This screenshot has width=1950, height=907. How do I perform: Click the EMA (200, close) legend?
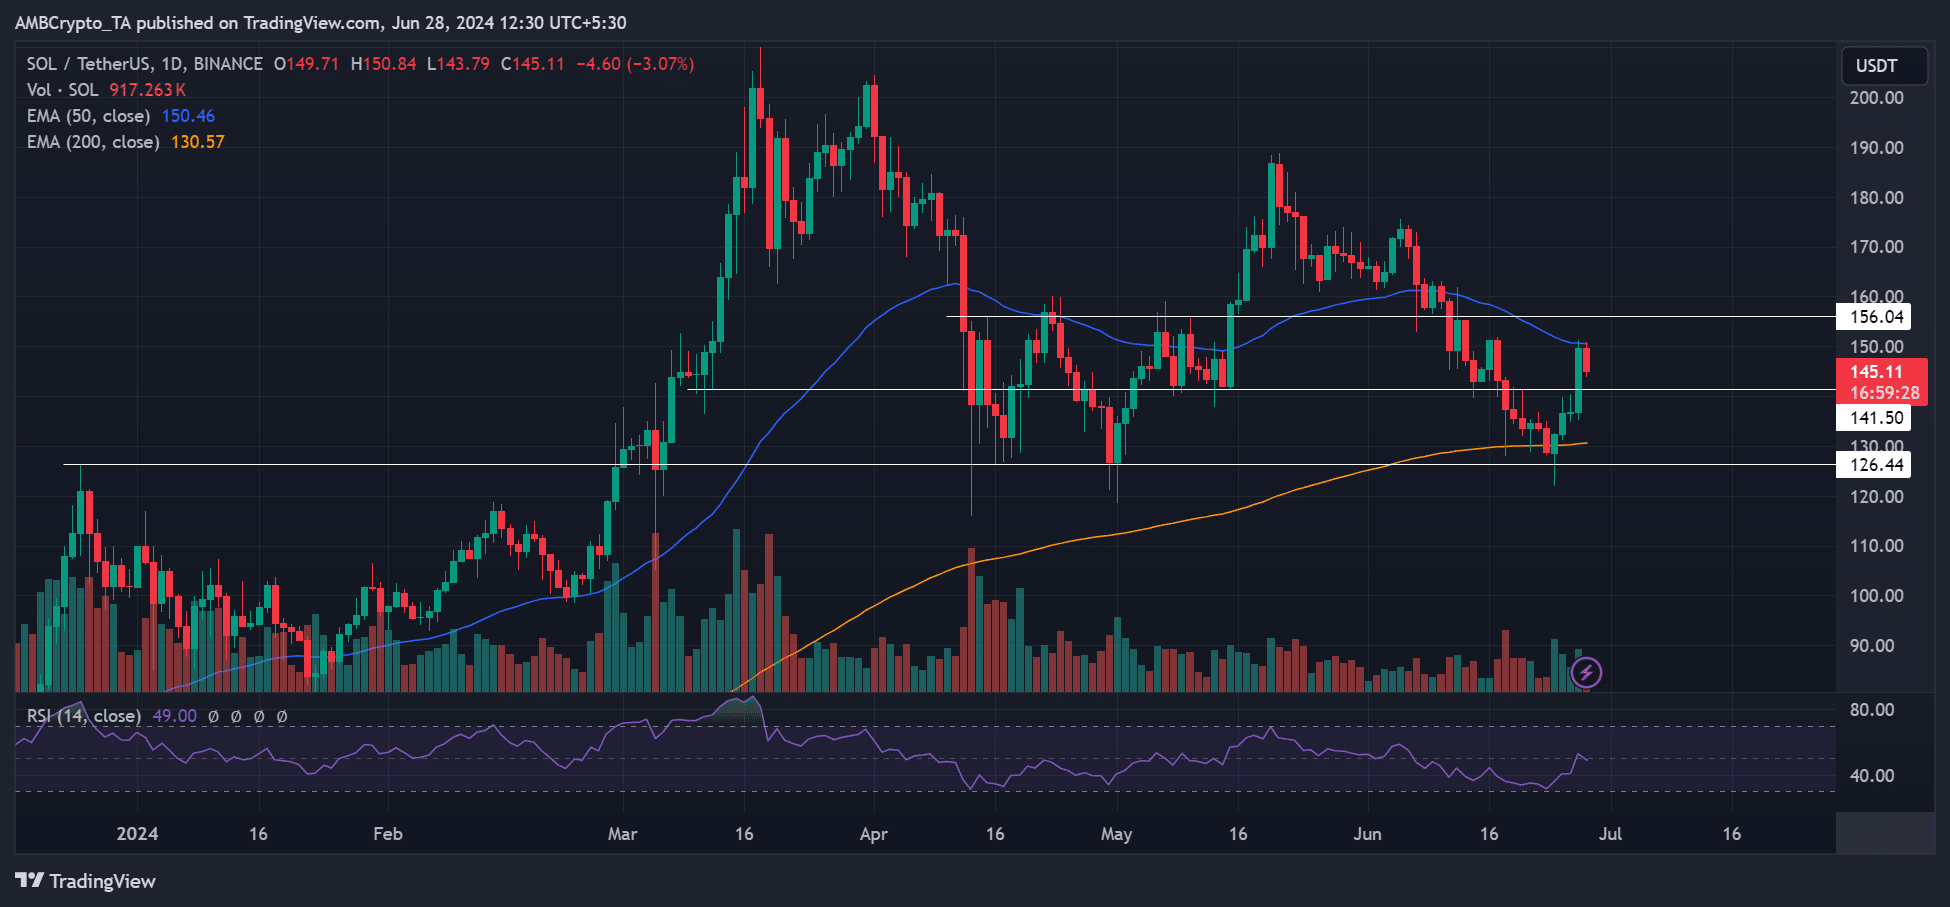pos(93,142)
